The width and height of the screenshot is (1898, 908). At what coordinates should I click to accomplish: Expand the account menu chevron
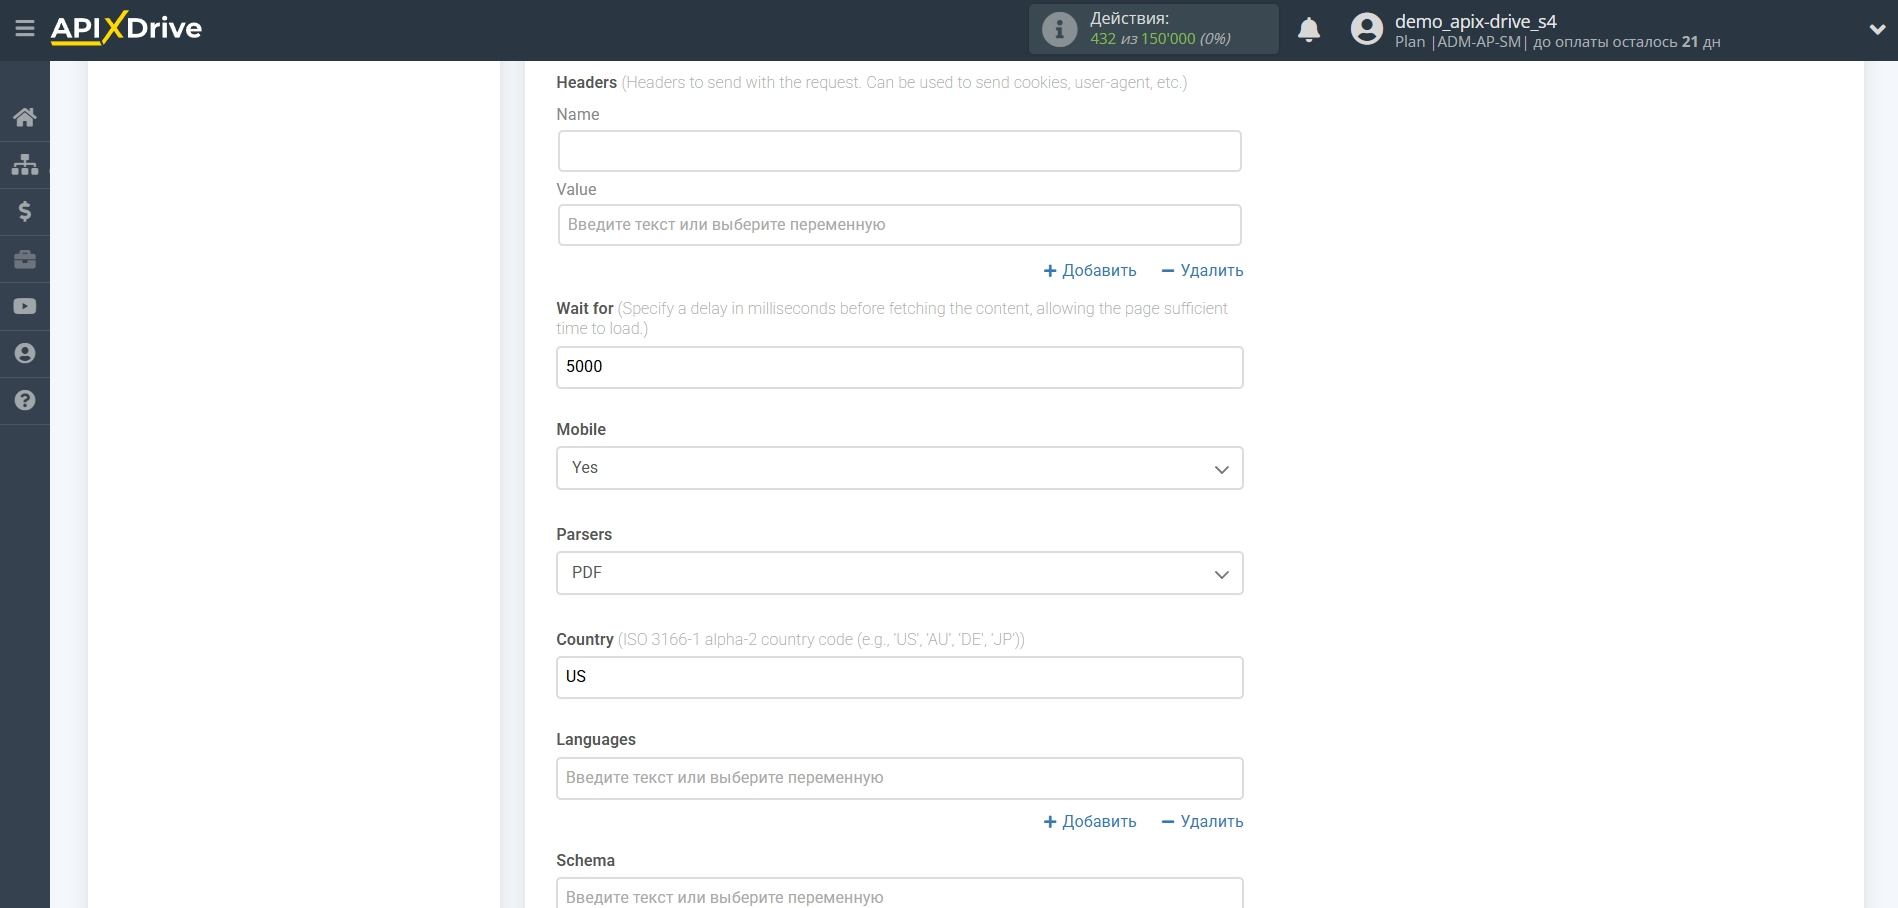[x=1876, y=30]
